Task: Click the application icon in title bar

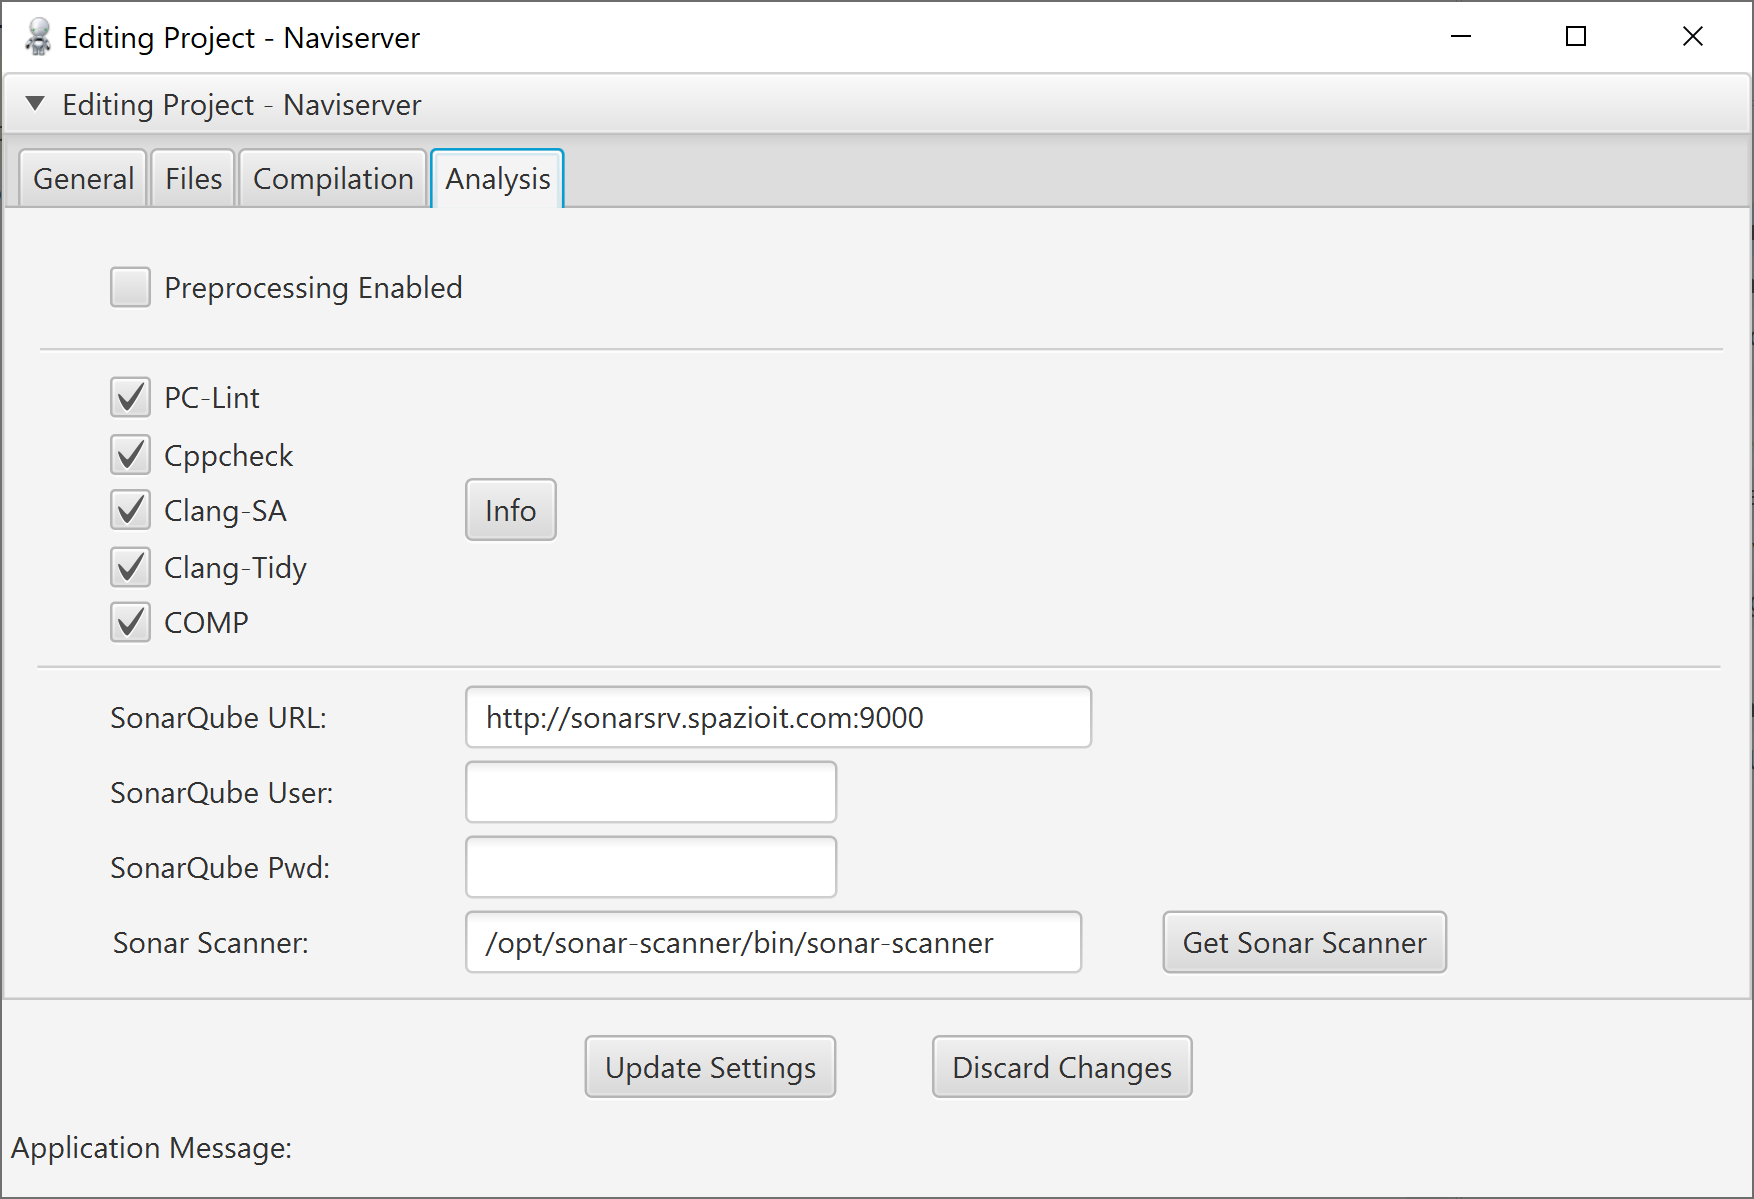Action: tap(38, 37)
